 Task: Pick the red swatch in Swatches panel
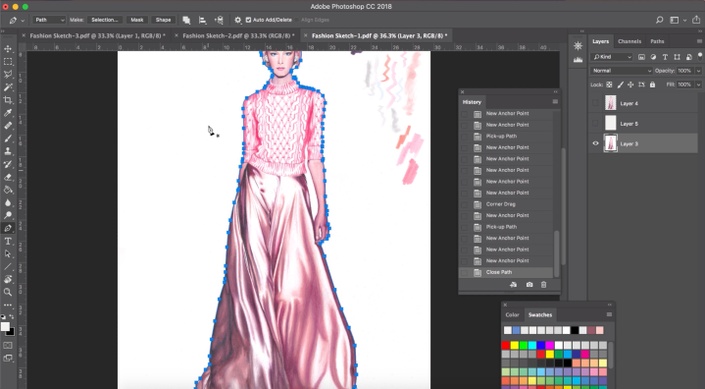pyautogui.click(x=506, y=345)
